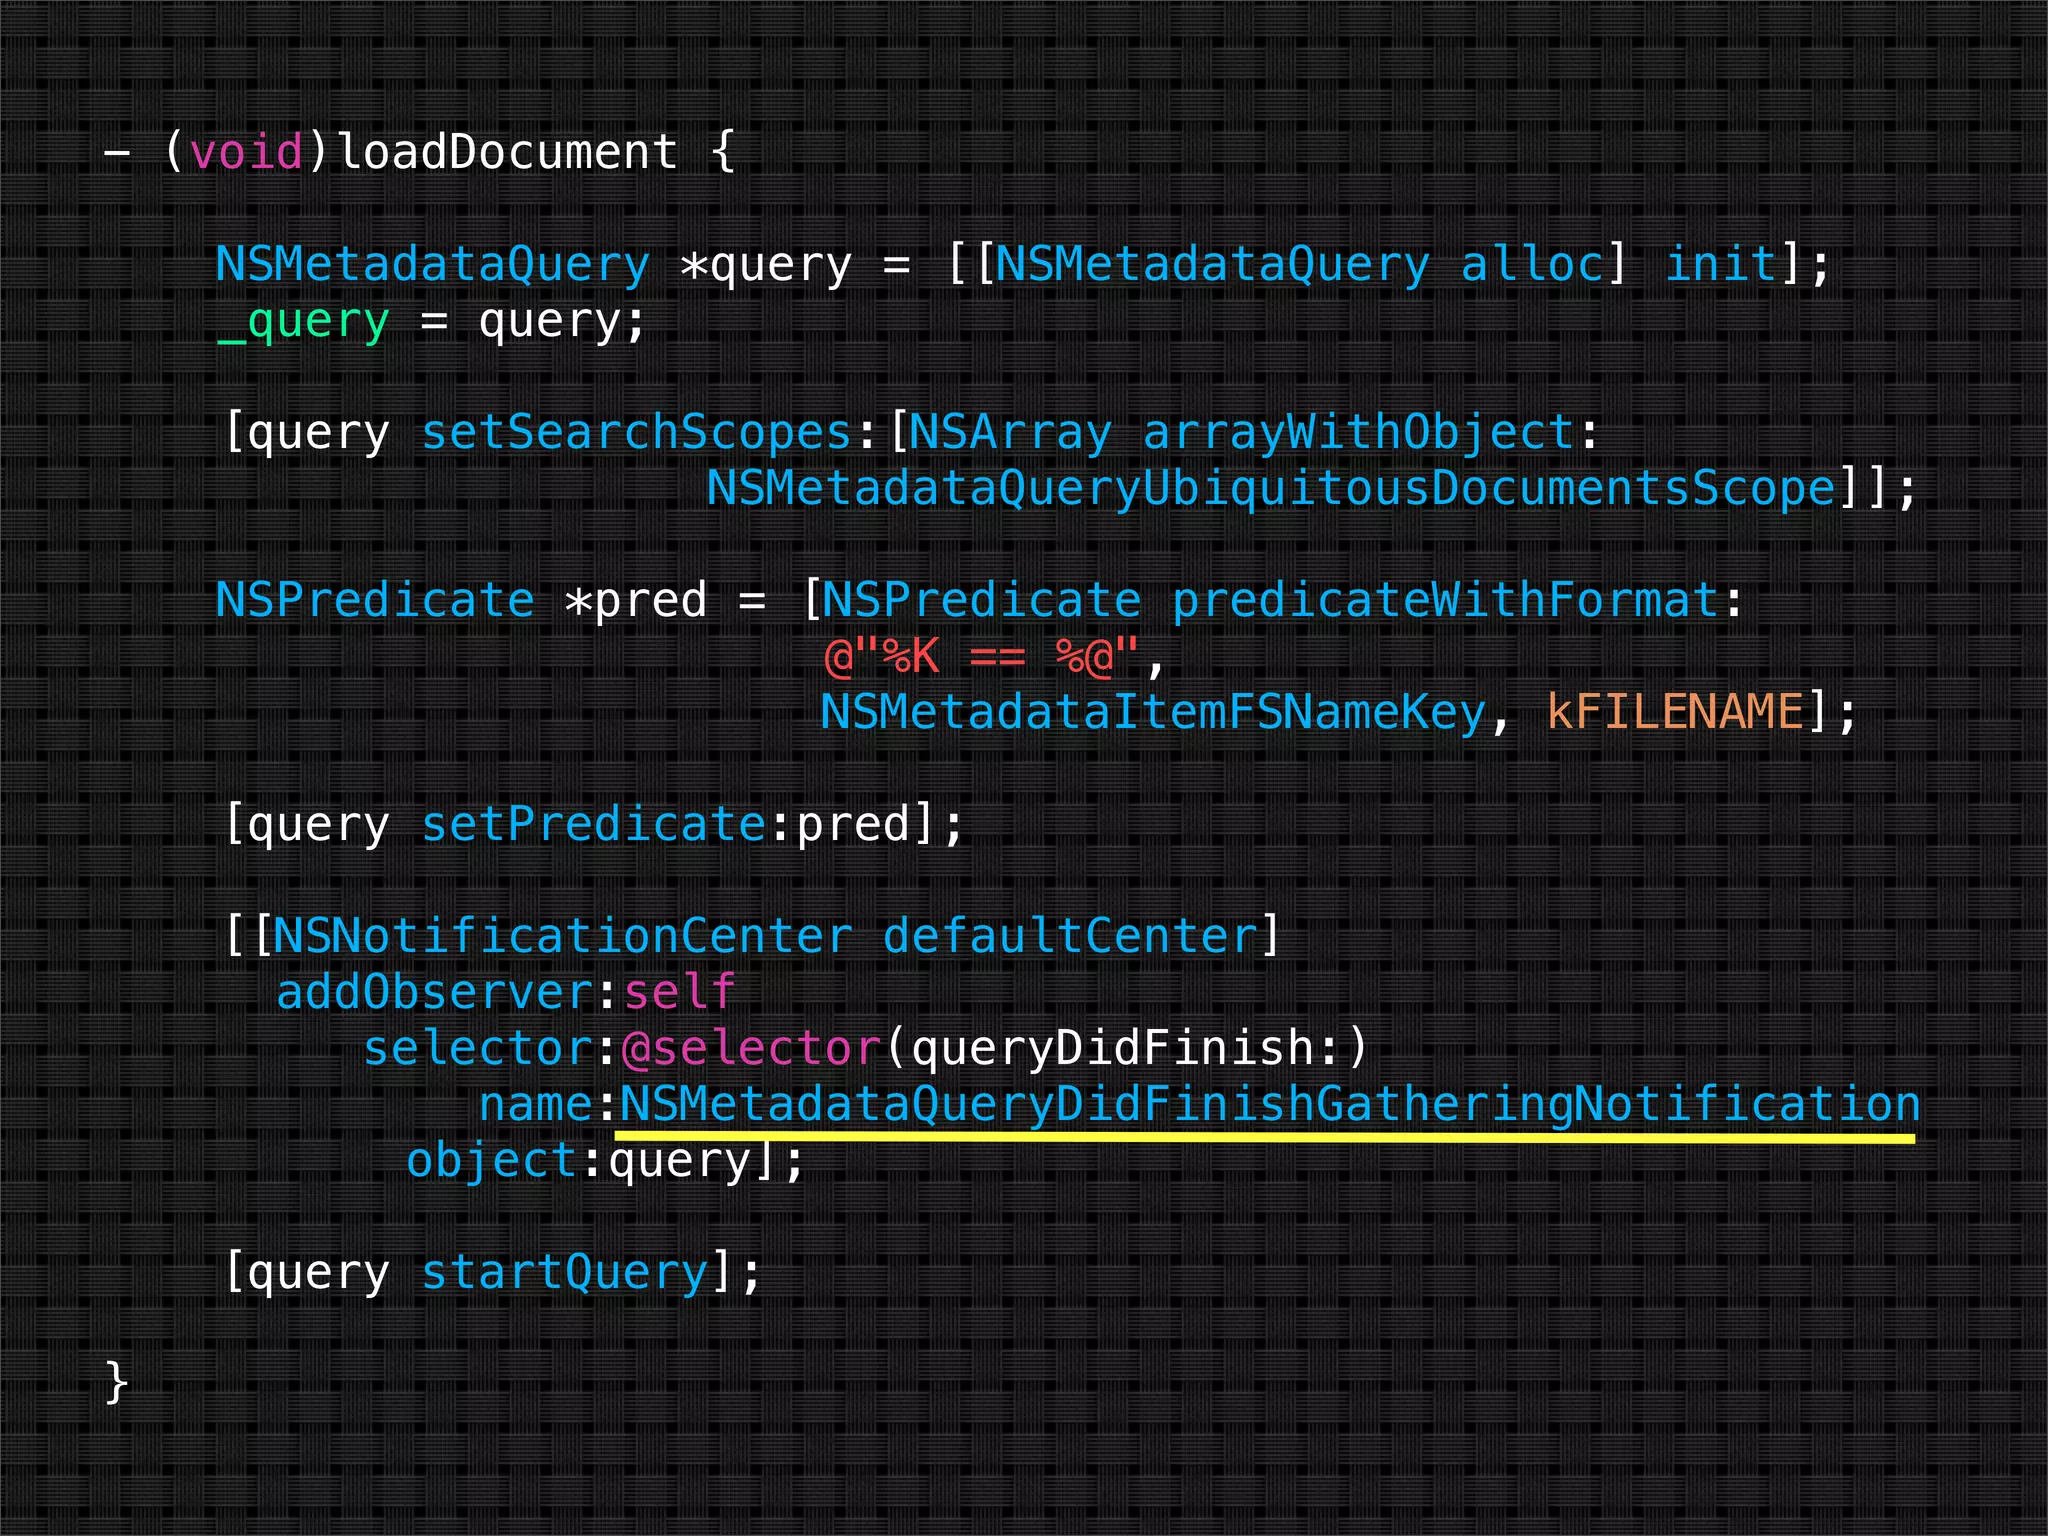Click the "NSArray" class name
The image size is (2048, 1536).
click(x=1010, y=433)
